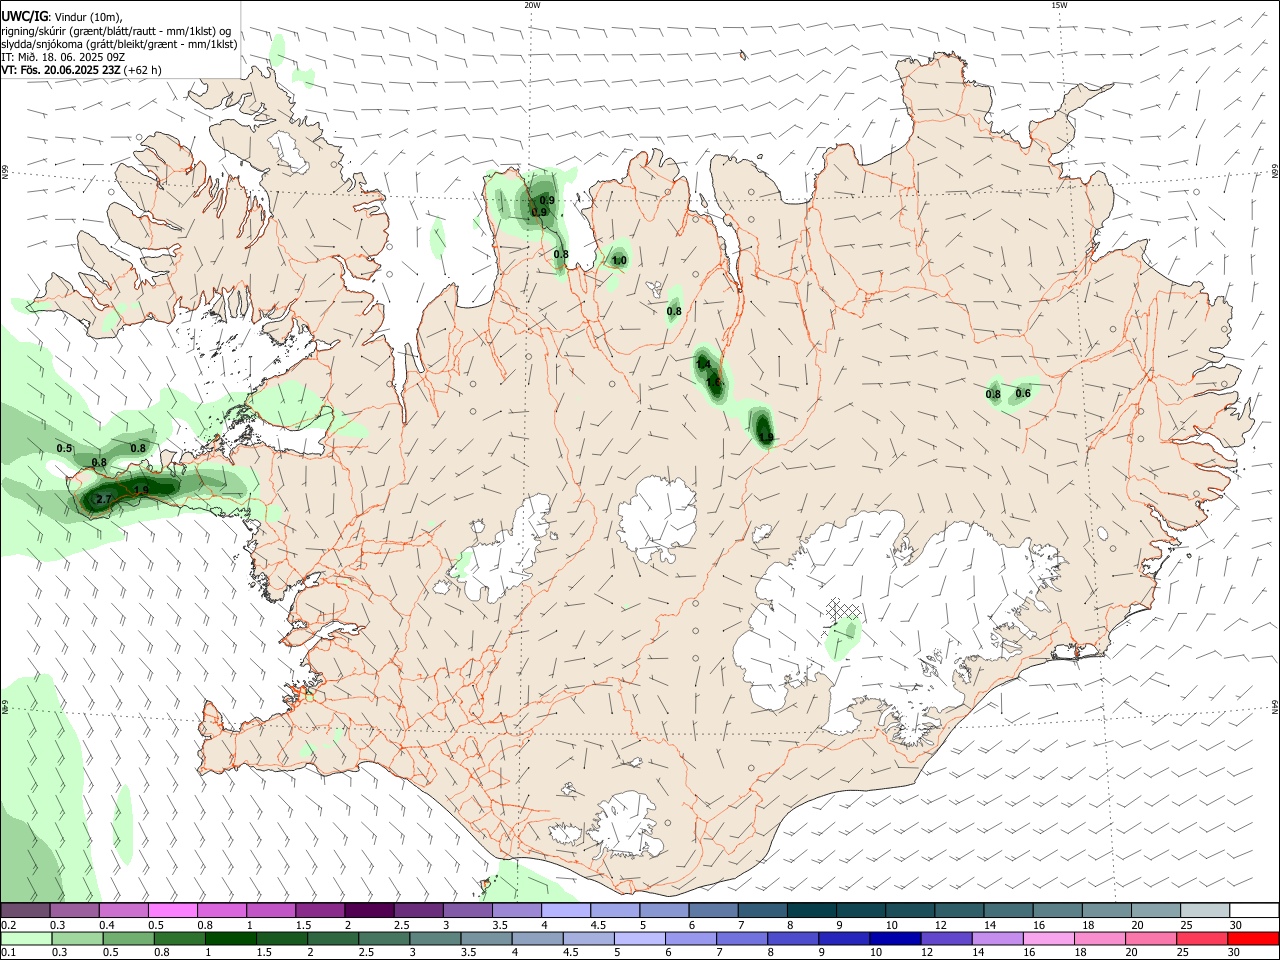This screenshot has width=1280, height=960.
Task: Click the 15W longitude label
Action: 1059,5
